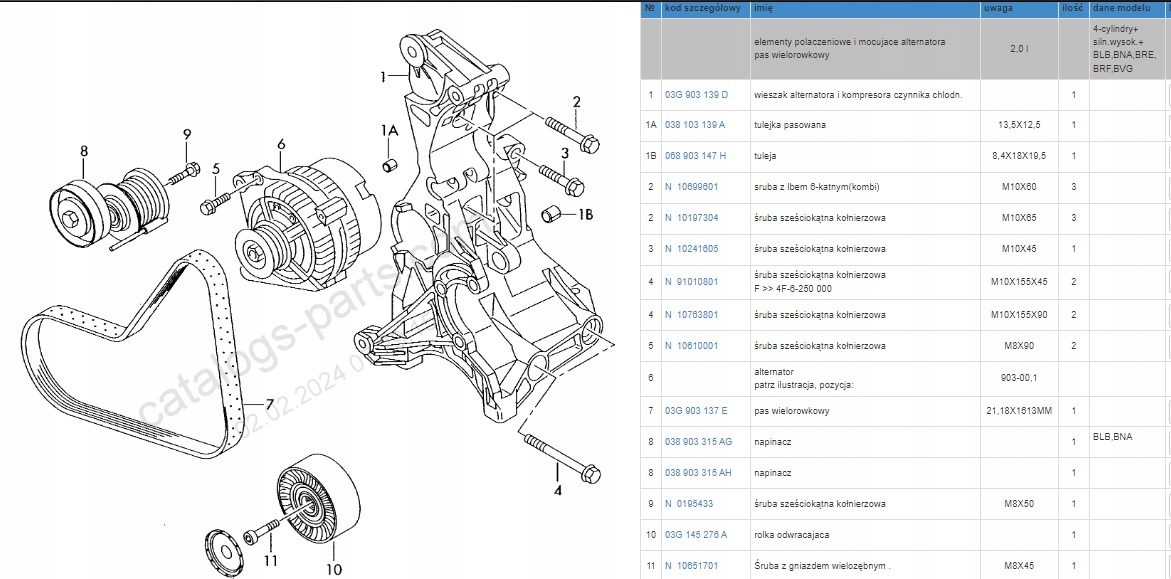The image size is (1171, 579).
Task: Click idler roller code 03G 145 276 A
Action: 696,535
